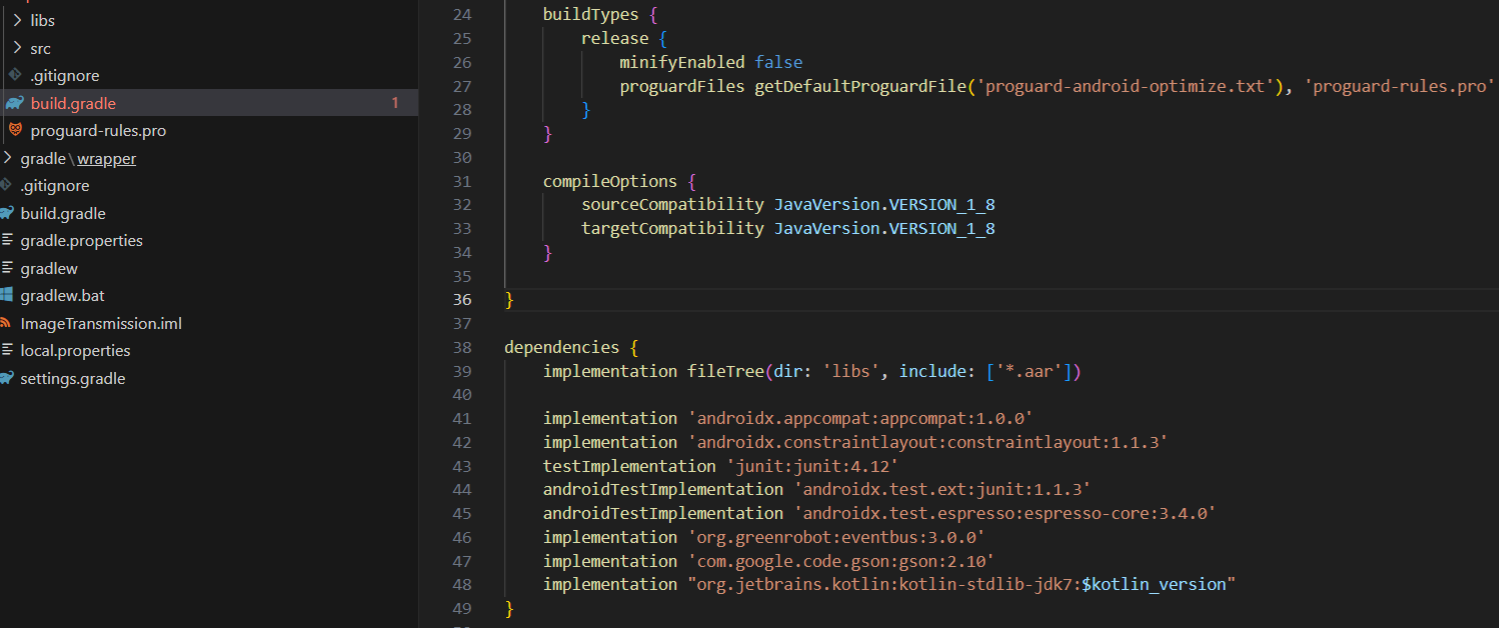Click fileTree on line 39
1499x628 pixels.
coord(726,371)
